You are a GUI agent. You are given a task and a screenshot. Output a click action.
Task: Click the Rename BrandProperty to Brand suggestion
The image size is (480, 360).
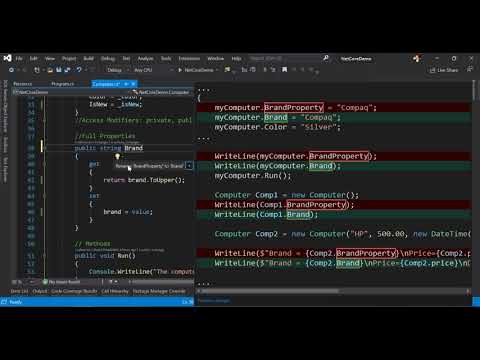(149, 166)
